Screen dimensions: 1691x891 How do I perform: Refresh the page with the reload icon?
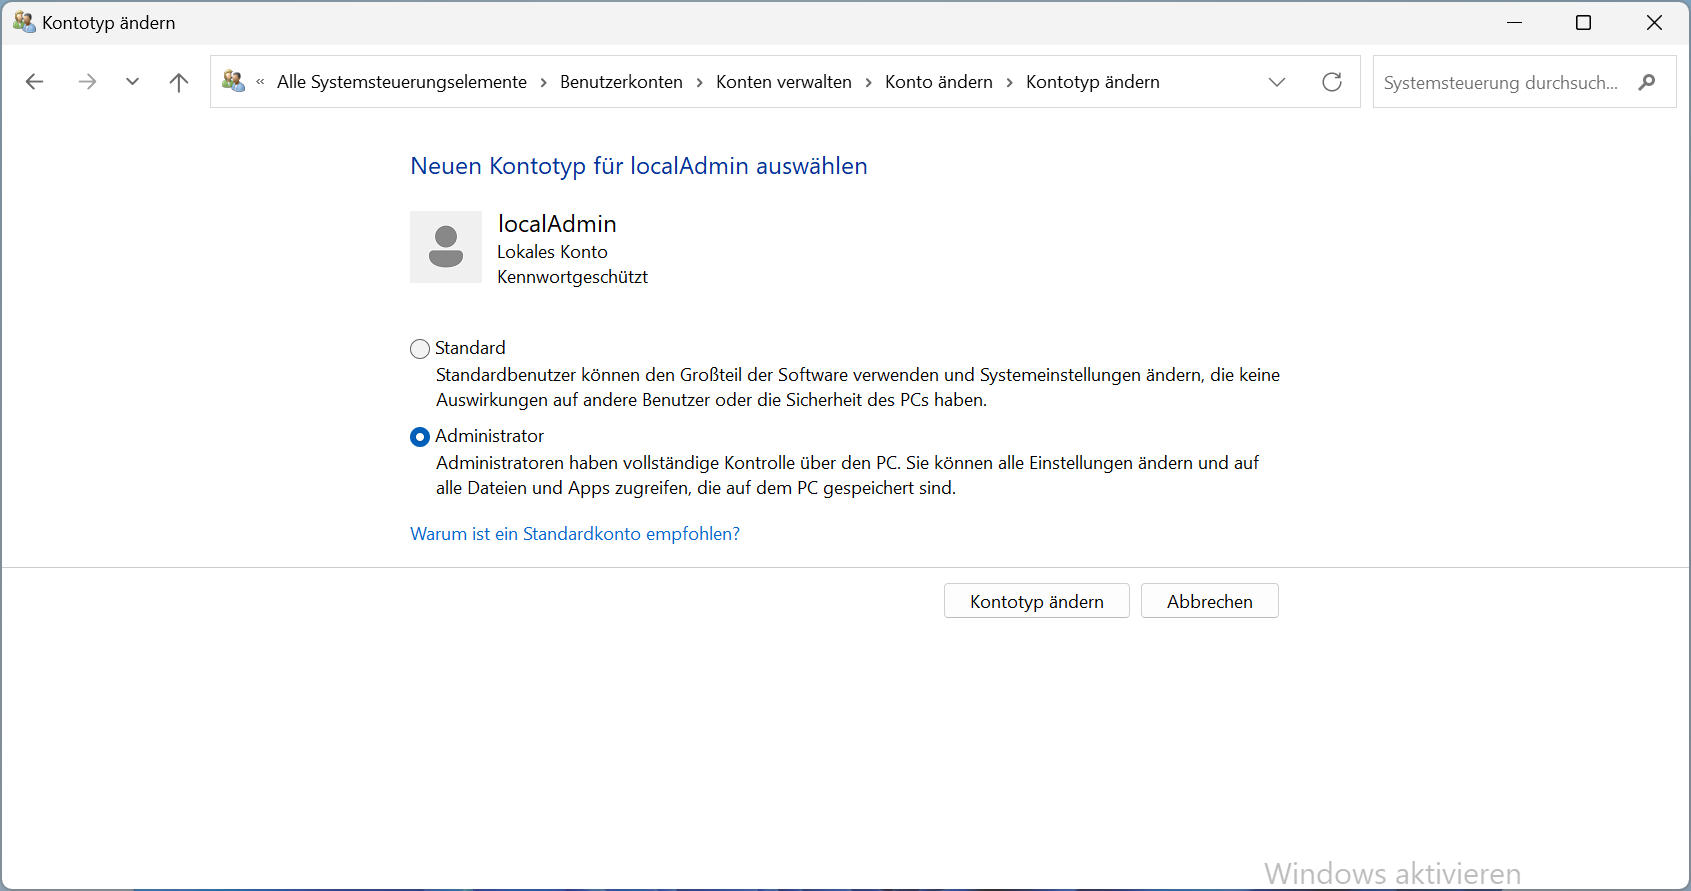(x=1331, y=82)
